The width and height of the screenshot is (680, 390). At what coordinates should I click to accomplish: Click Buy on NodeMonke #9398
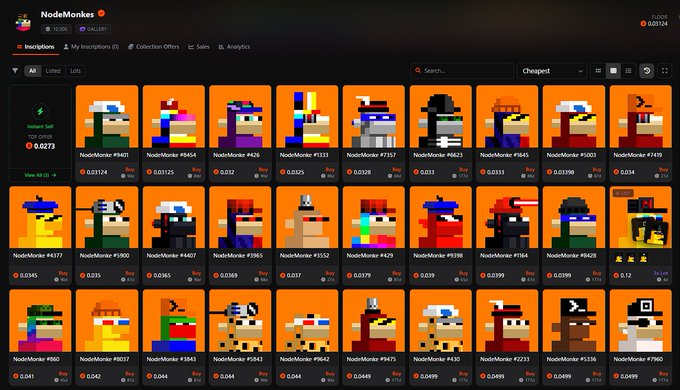[464, 273]
